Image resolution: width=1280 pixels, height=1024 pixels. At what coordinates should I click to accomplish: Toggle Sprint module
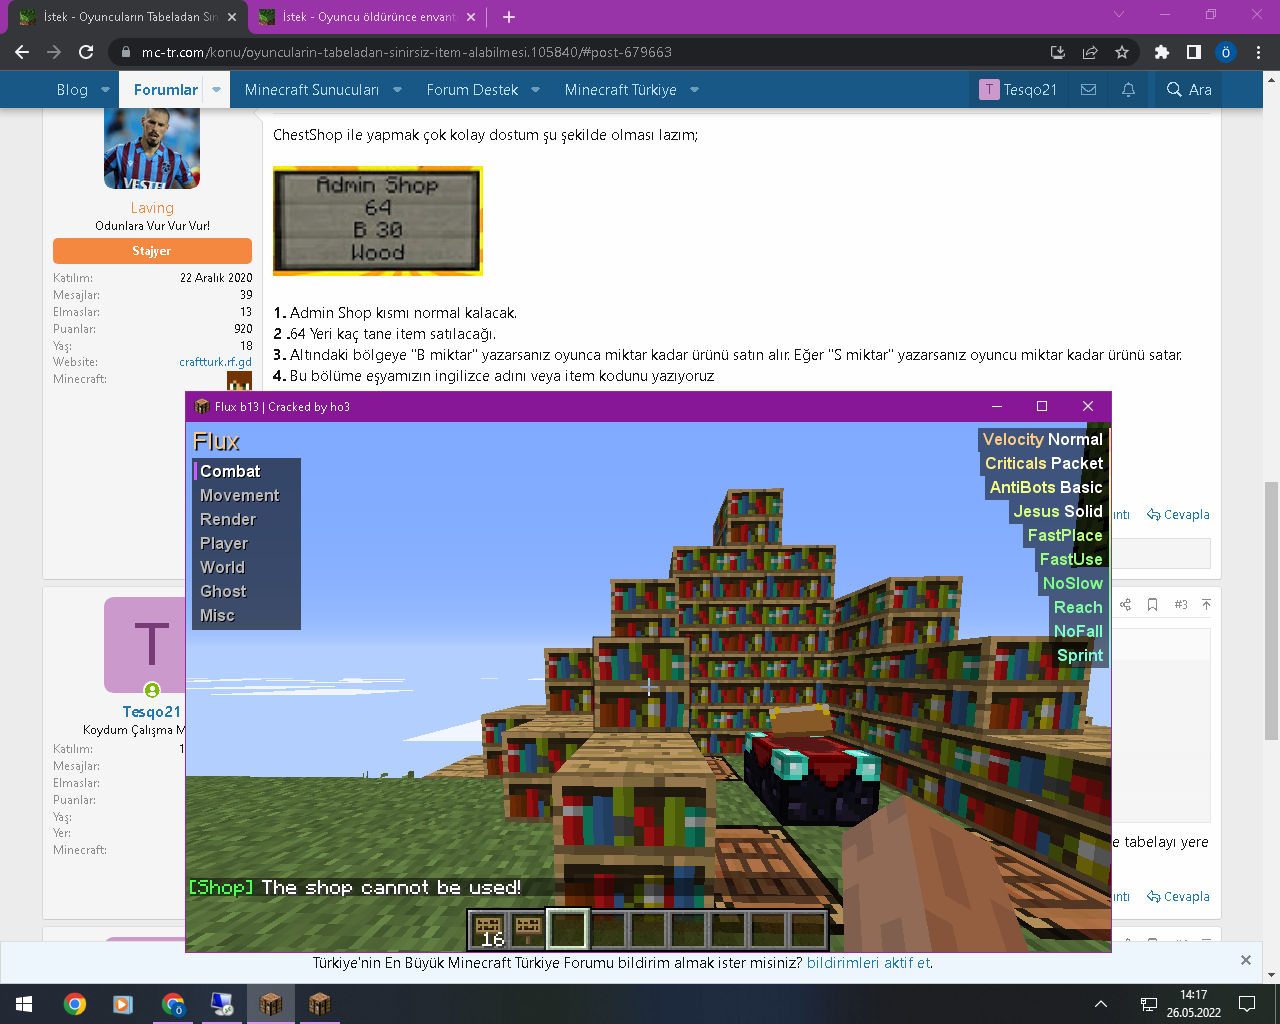click(1079, 655)
